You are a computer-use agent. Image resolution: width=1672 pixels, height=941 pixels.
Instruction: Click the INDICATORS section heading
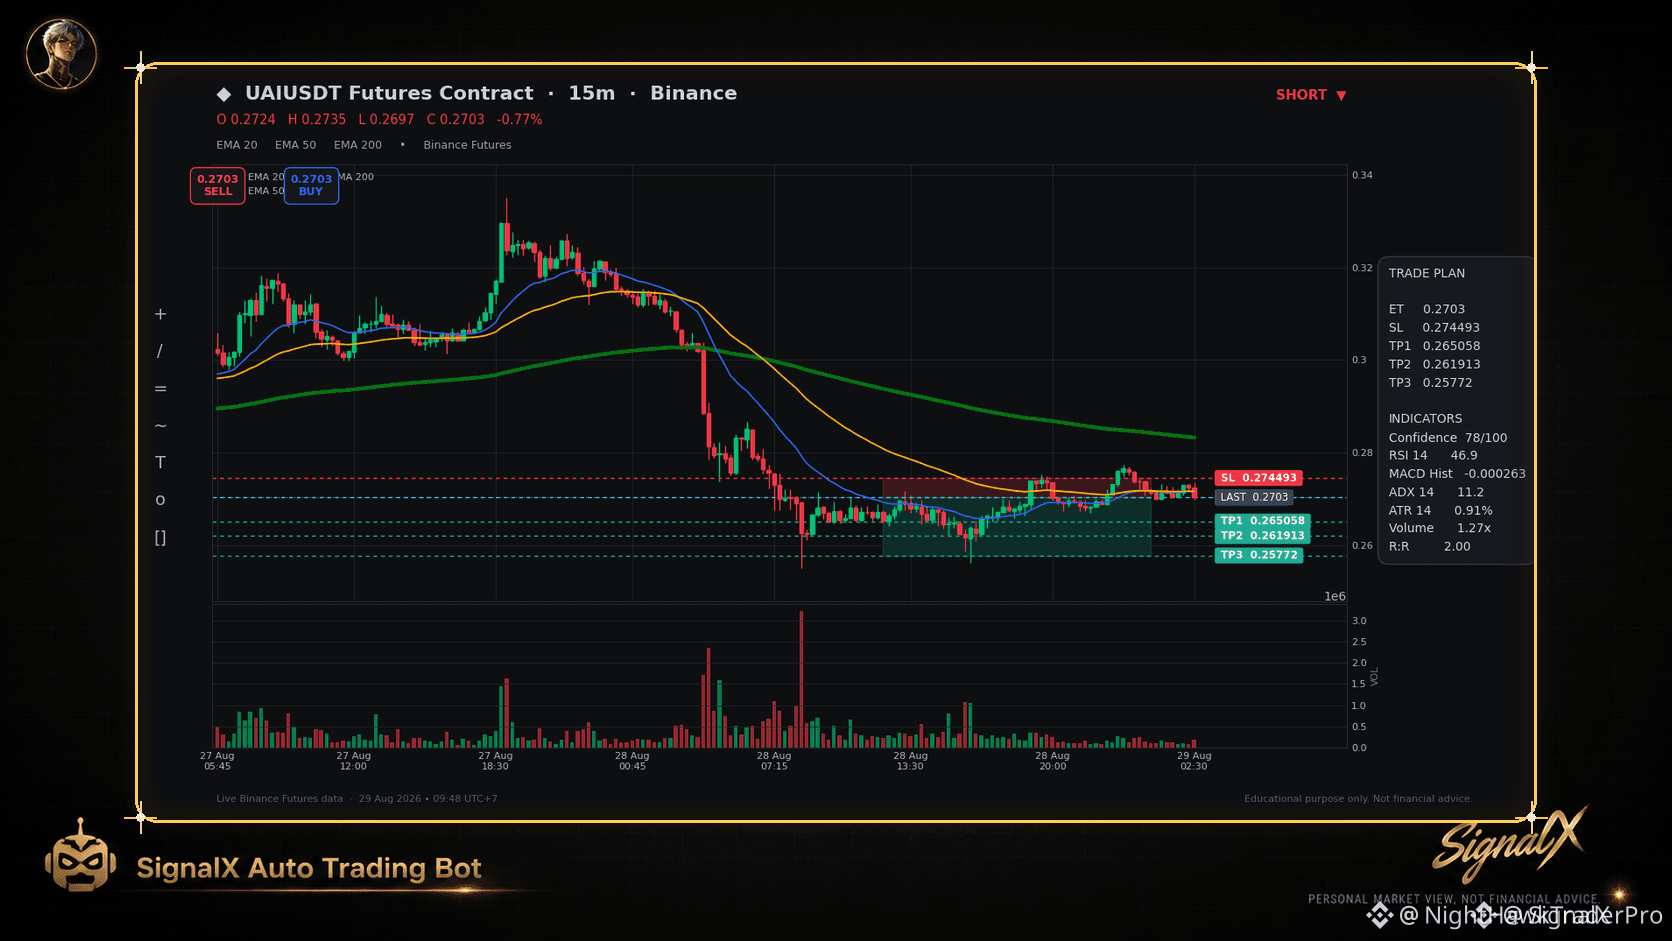[1425, 419]
